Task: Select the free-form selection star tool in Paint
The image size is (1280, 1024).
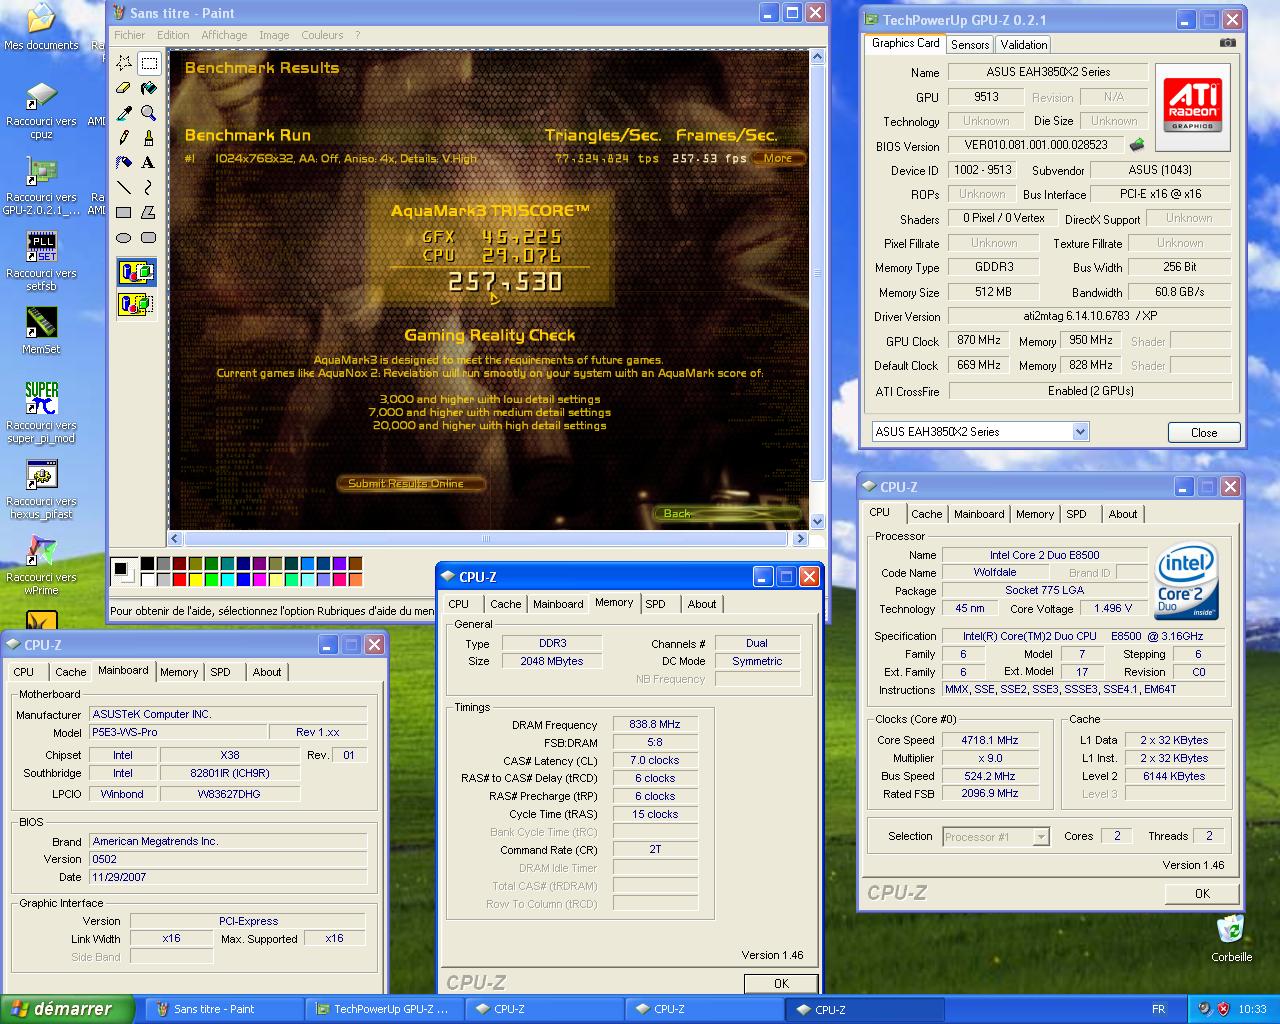Action: (x=124, y=63)
